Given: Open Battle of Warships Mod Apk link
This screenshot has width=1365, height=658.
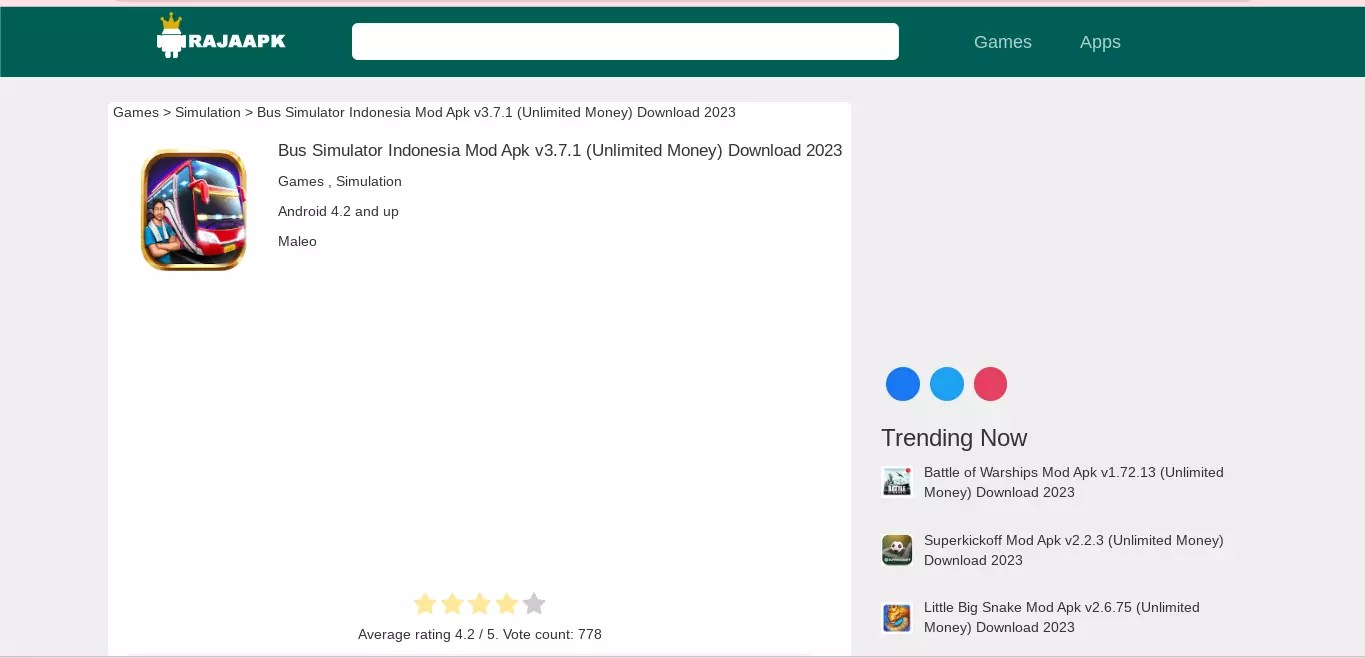Looking at the screenshot, I should pyautogui.click(x=1074, y=482).
